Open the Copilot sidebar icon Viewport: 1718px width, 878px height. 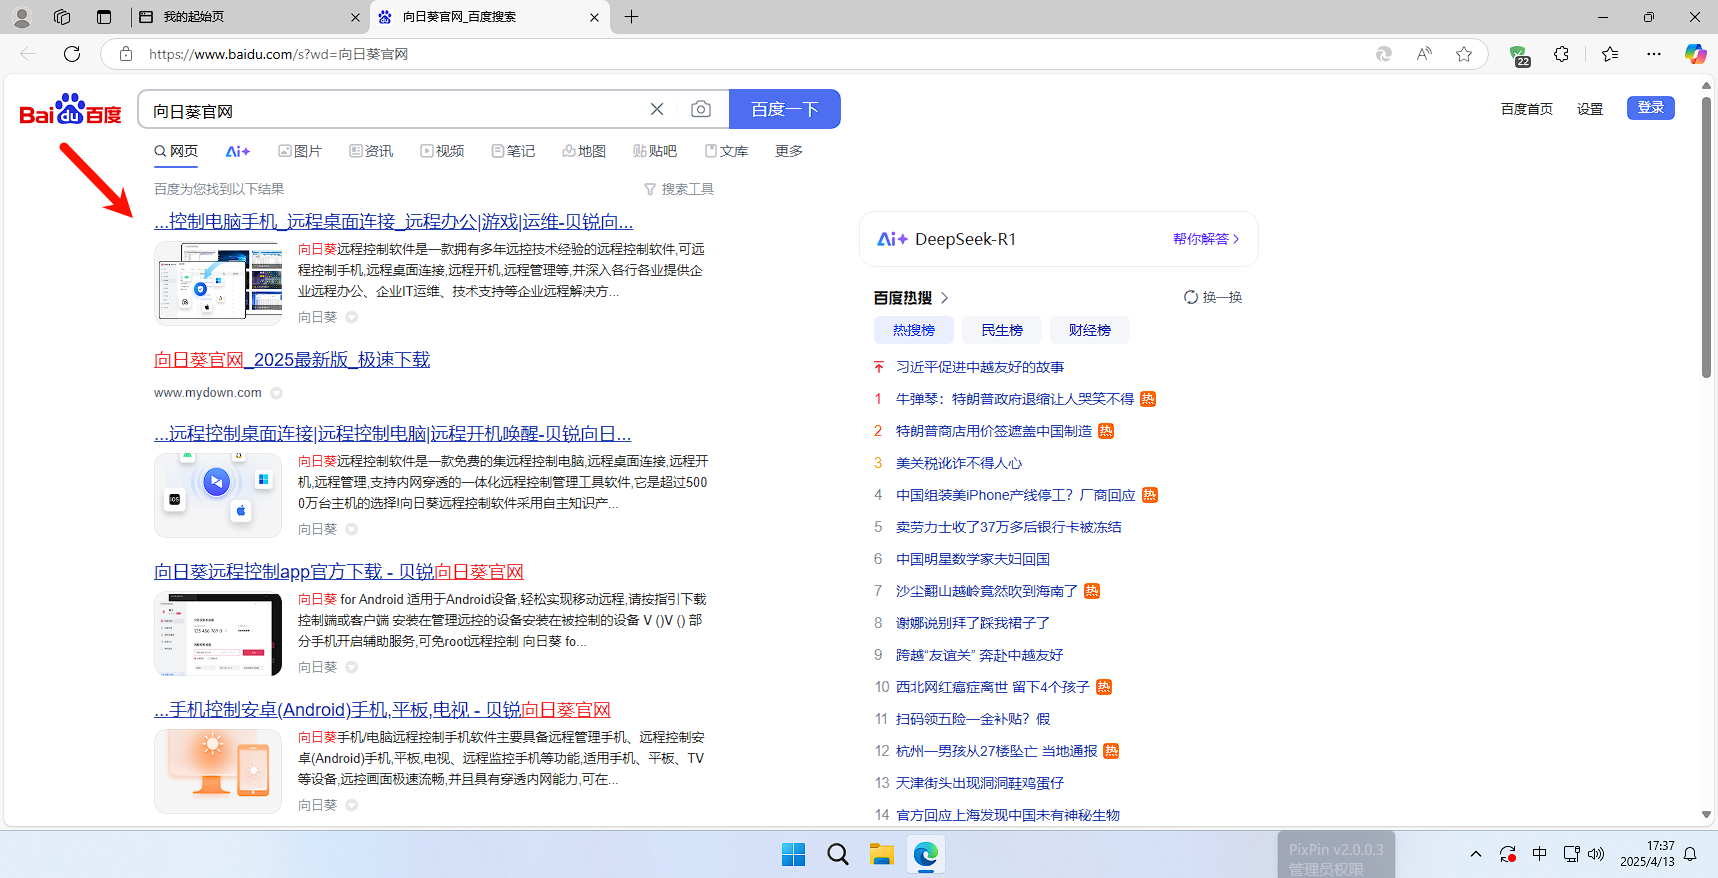[1695, 54]
